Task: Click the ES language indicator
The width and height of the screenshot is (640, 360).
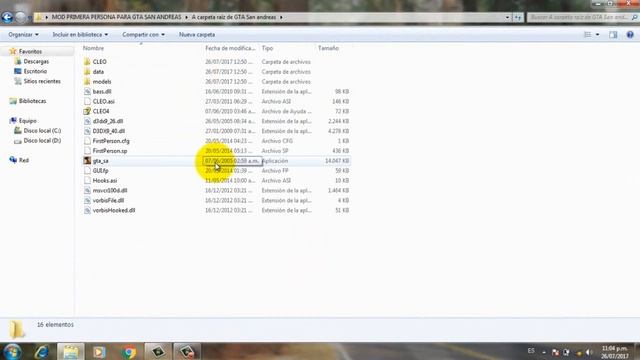Action: tap(531, 351)
